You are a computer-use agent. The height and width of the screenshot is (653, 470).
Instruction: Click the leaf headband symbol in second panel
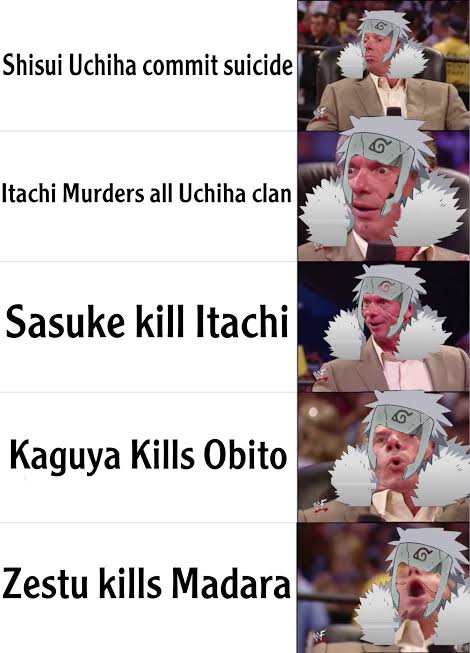coord(380,145)
